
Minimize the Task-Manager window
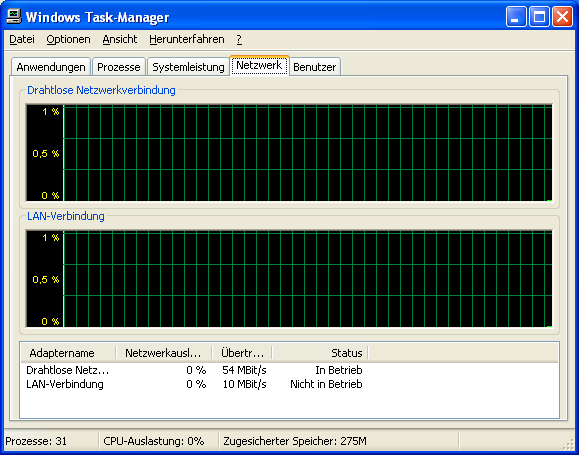click(516, 17)
